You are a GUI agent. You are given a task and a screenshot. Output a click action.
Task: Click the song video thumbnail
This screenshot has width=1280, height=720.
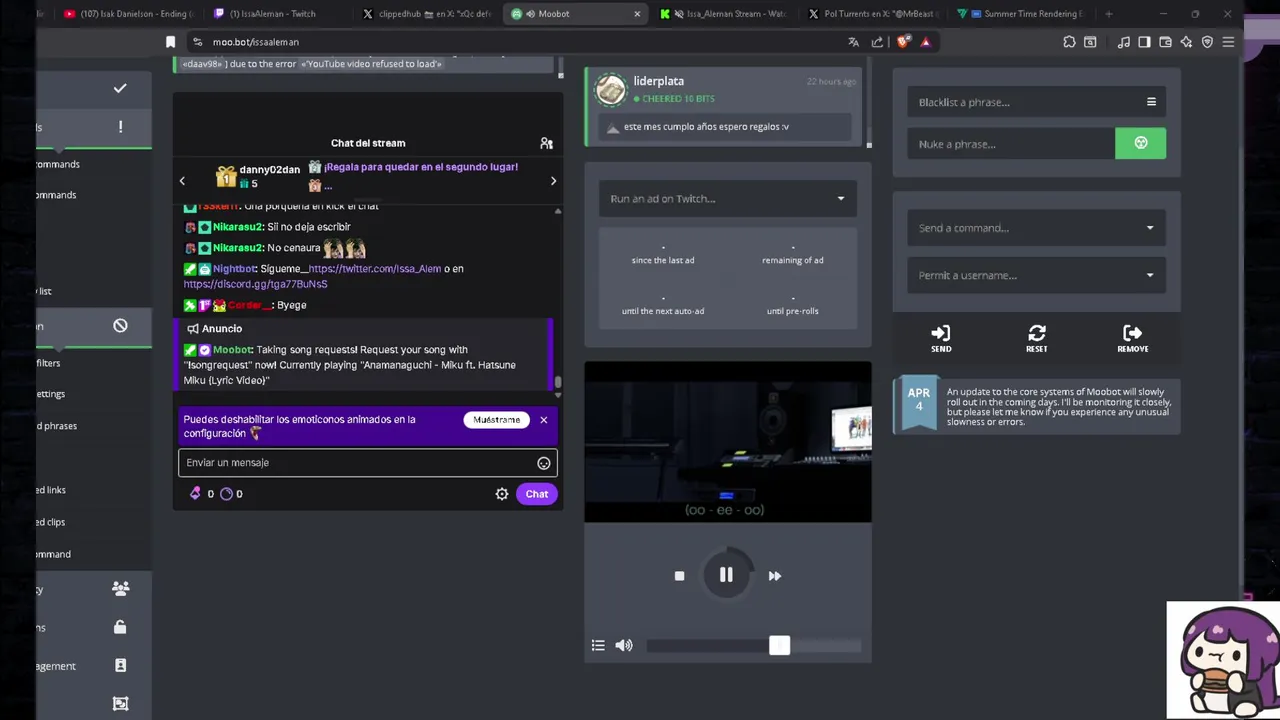(x=728, y=442)
